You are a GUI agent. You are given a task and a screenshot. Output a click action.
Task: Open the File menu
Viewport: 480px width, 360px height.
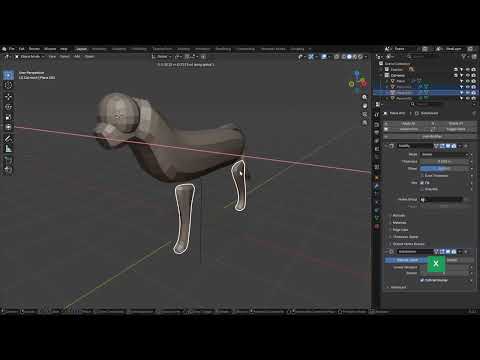coord(12,49)
